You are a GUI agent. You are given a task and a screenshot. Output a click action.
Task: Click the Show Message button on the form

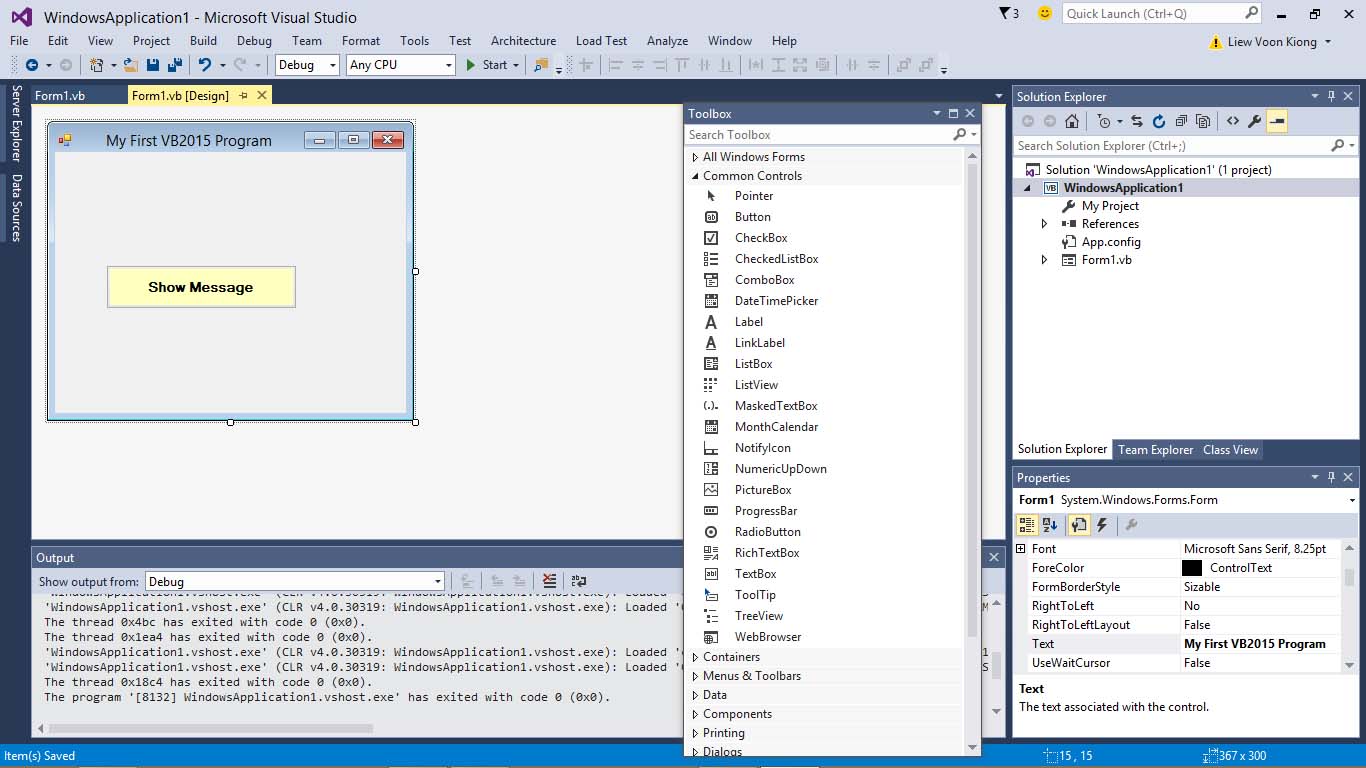coord(201,287)
